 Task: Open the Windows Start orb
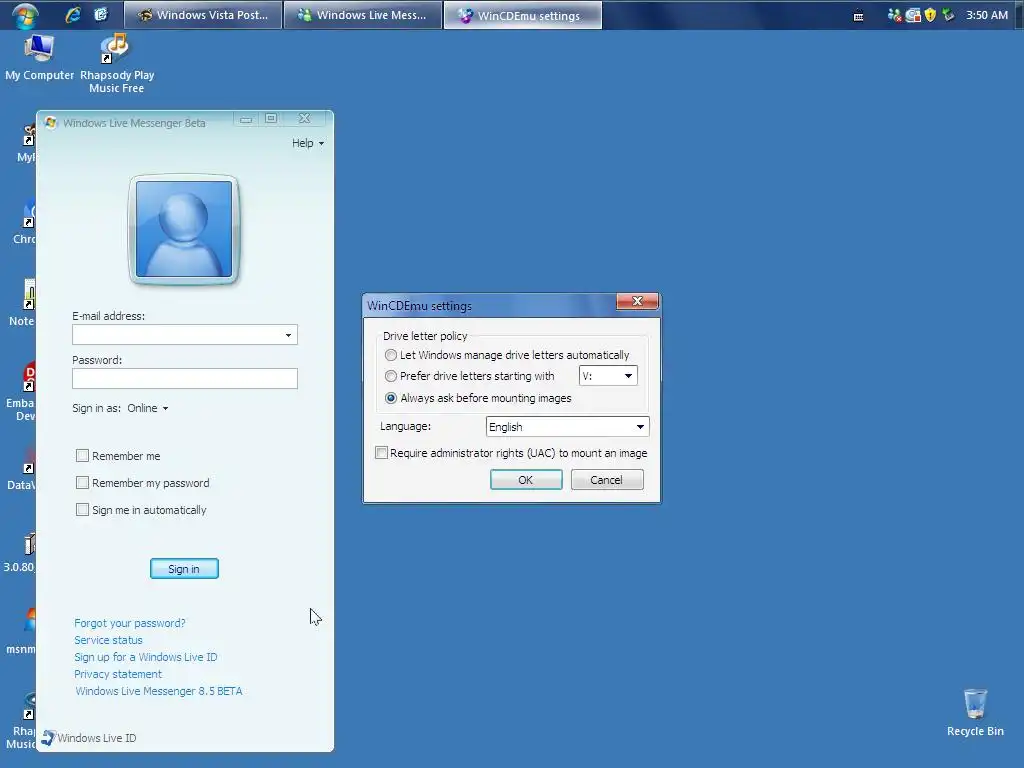(x=25, y=15)
